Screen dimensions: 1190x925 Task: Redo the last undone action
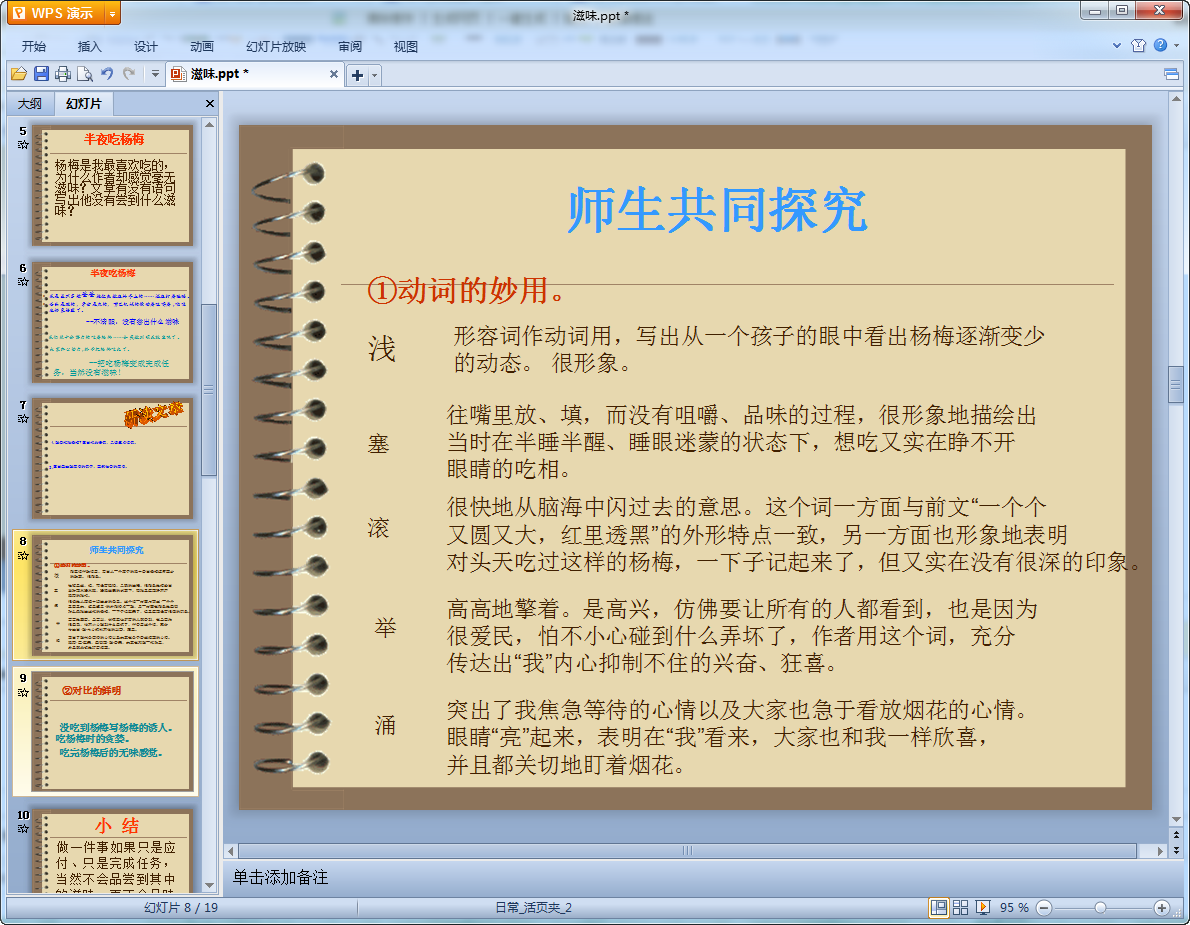(x=129, y=74)
